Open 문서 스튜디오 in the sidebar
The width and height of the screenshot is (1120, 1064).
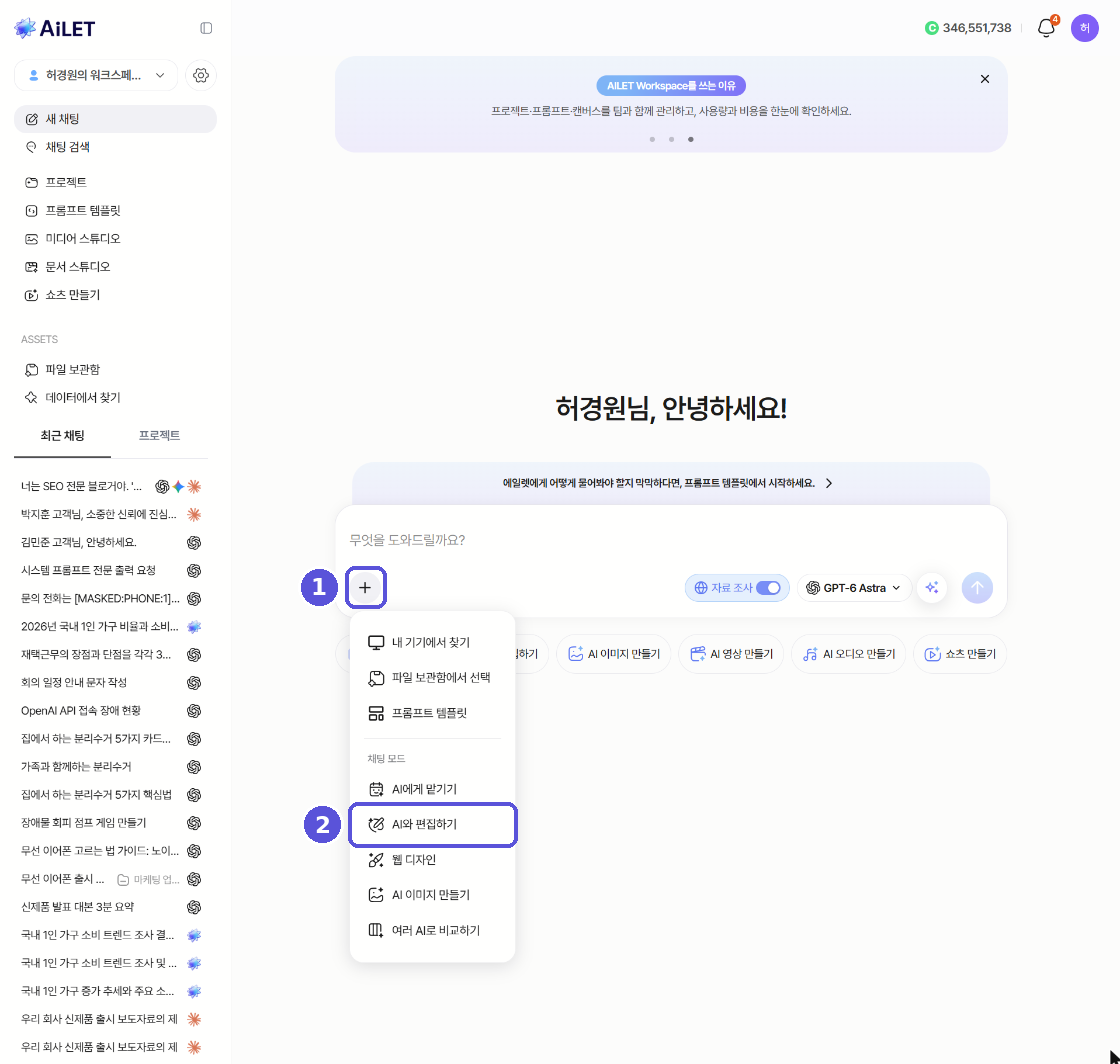tap(115, 266)
